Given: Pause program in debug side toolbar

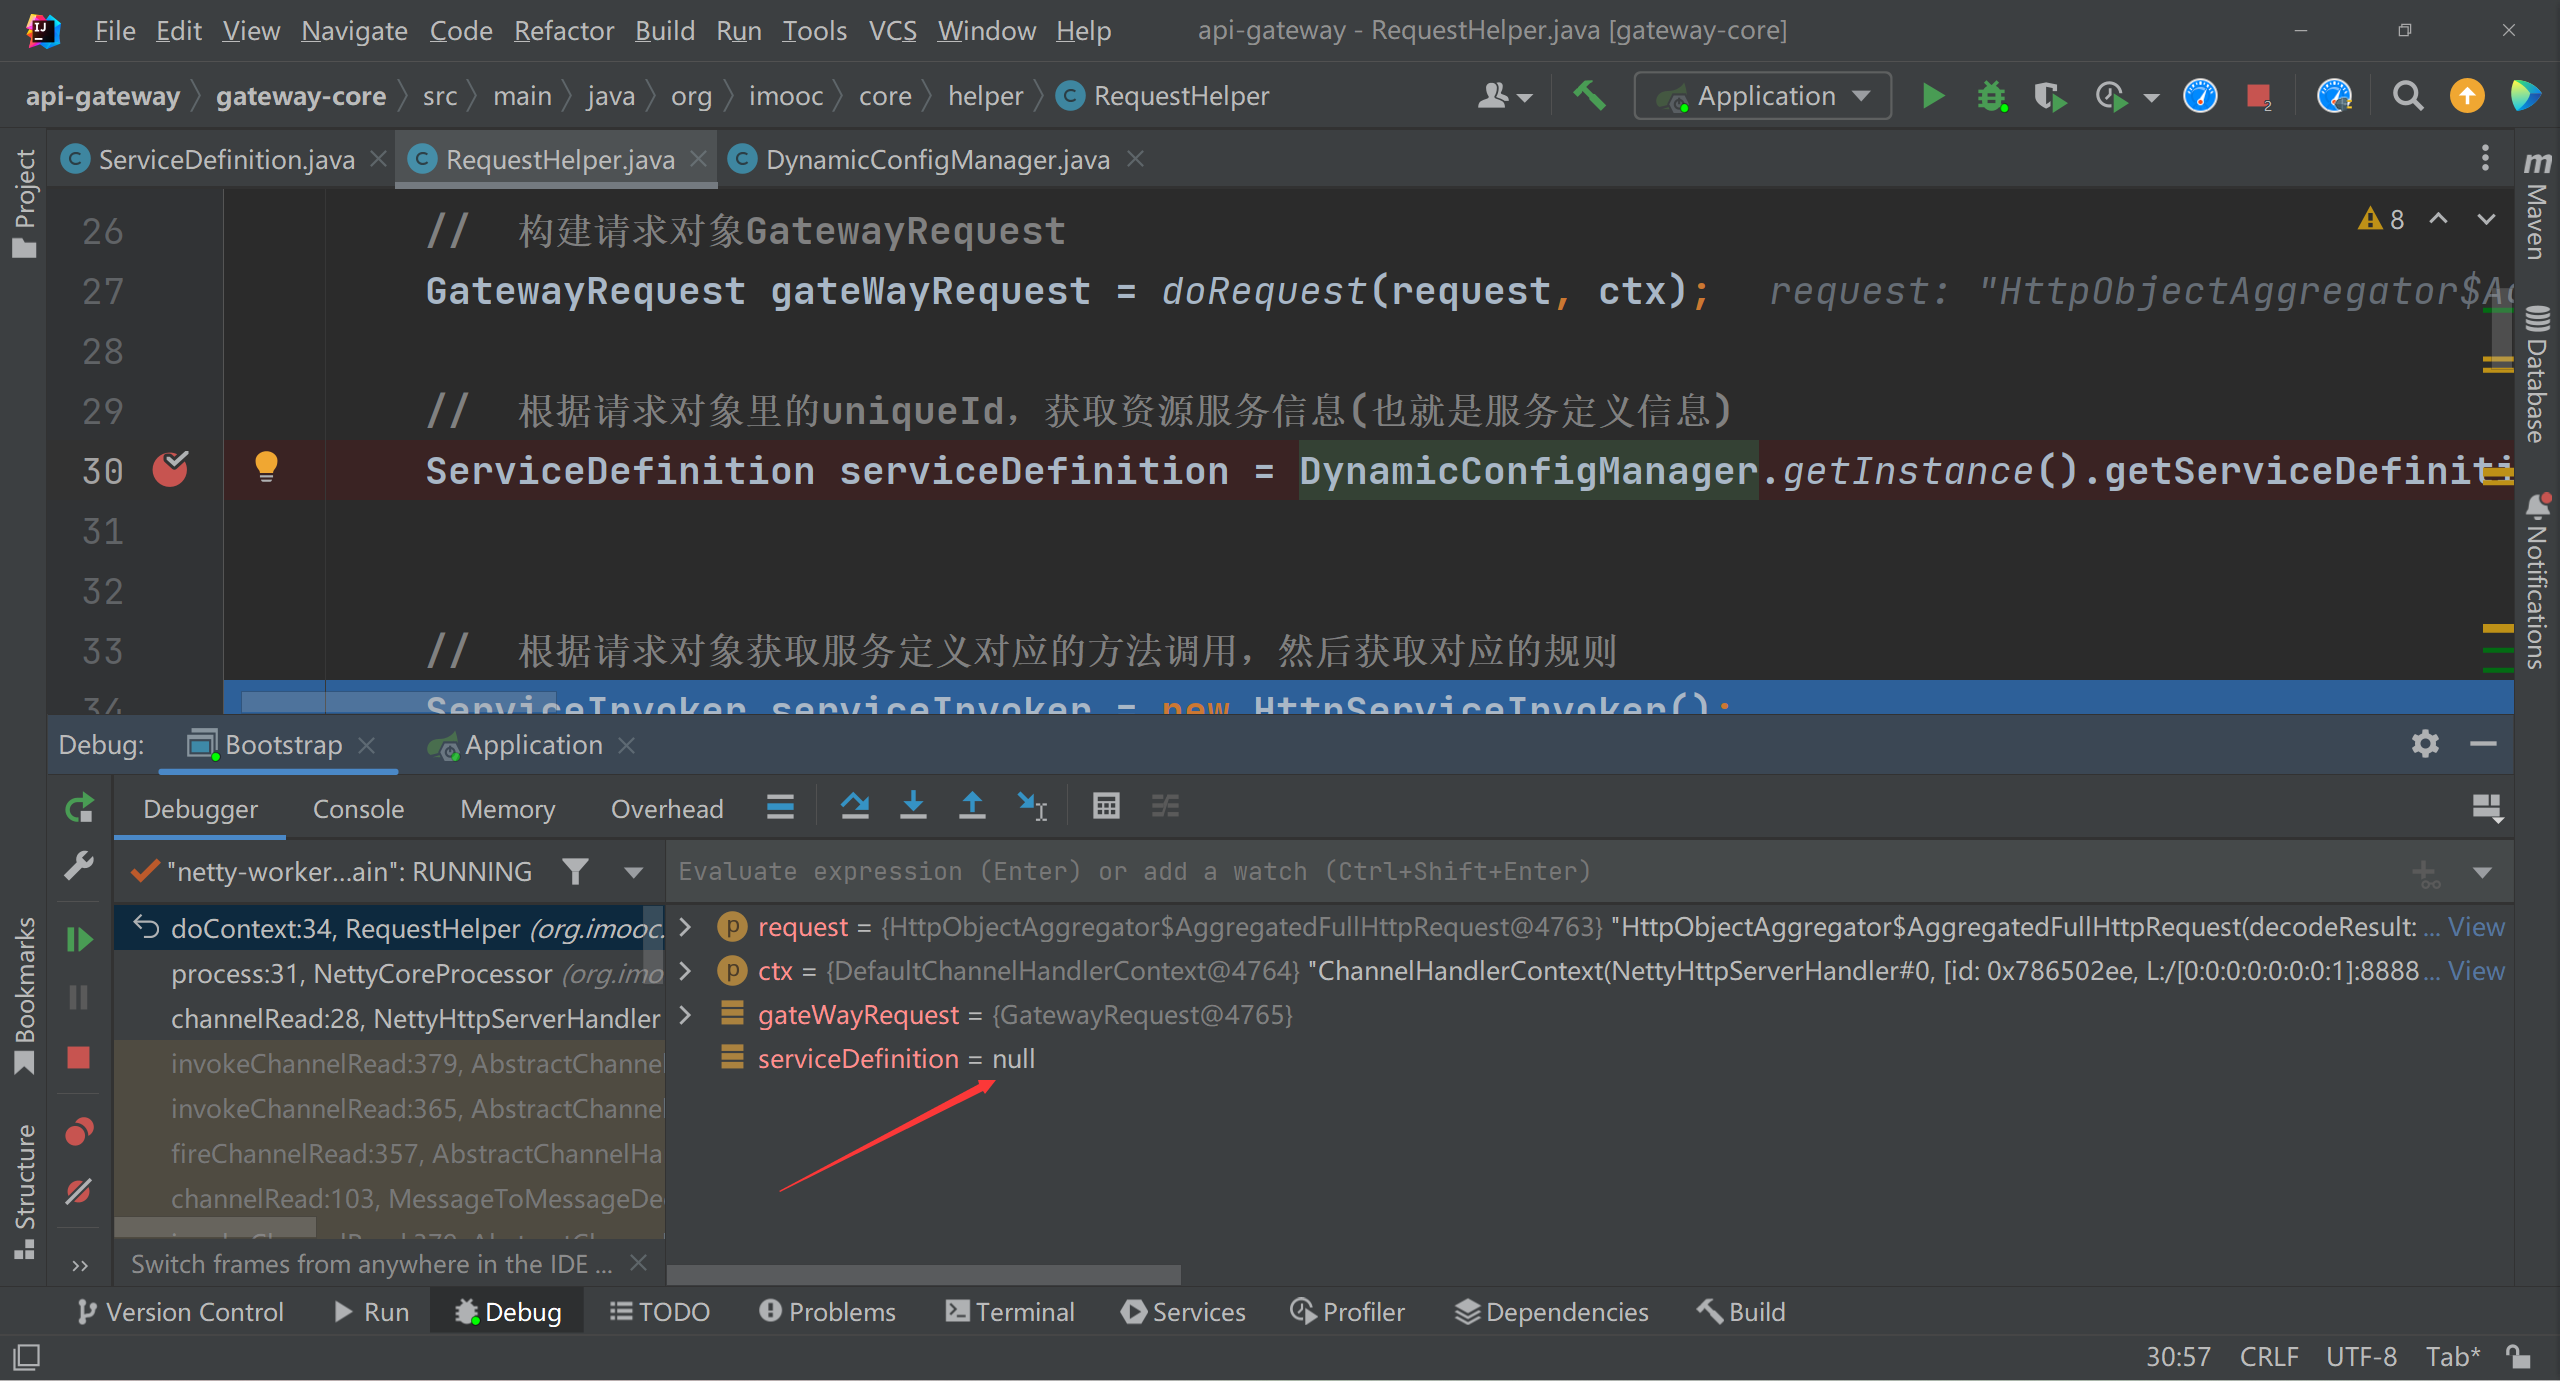Looking at the screenshot, I should tap(79, 997).
